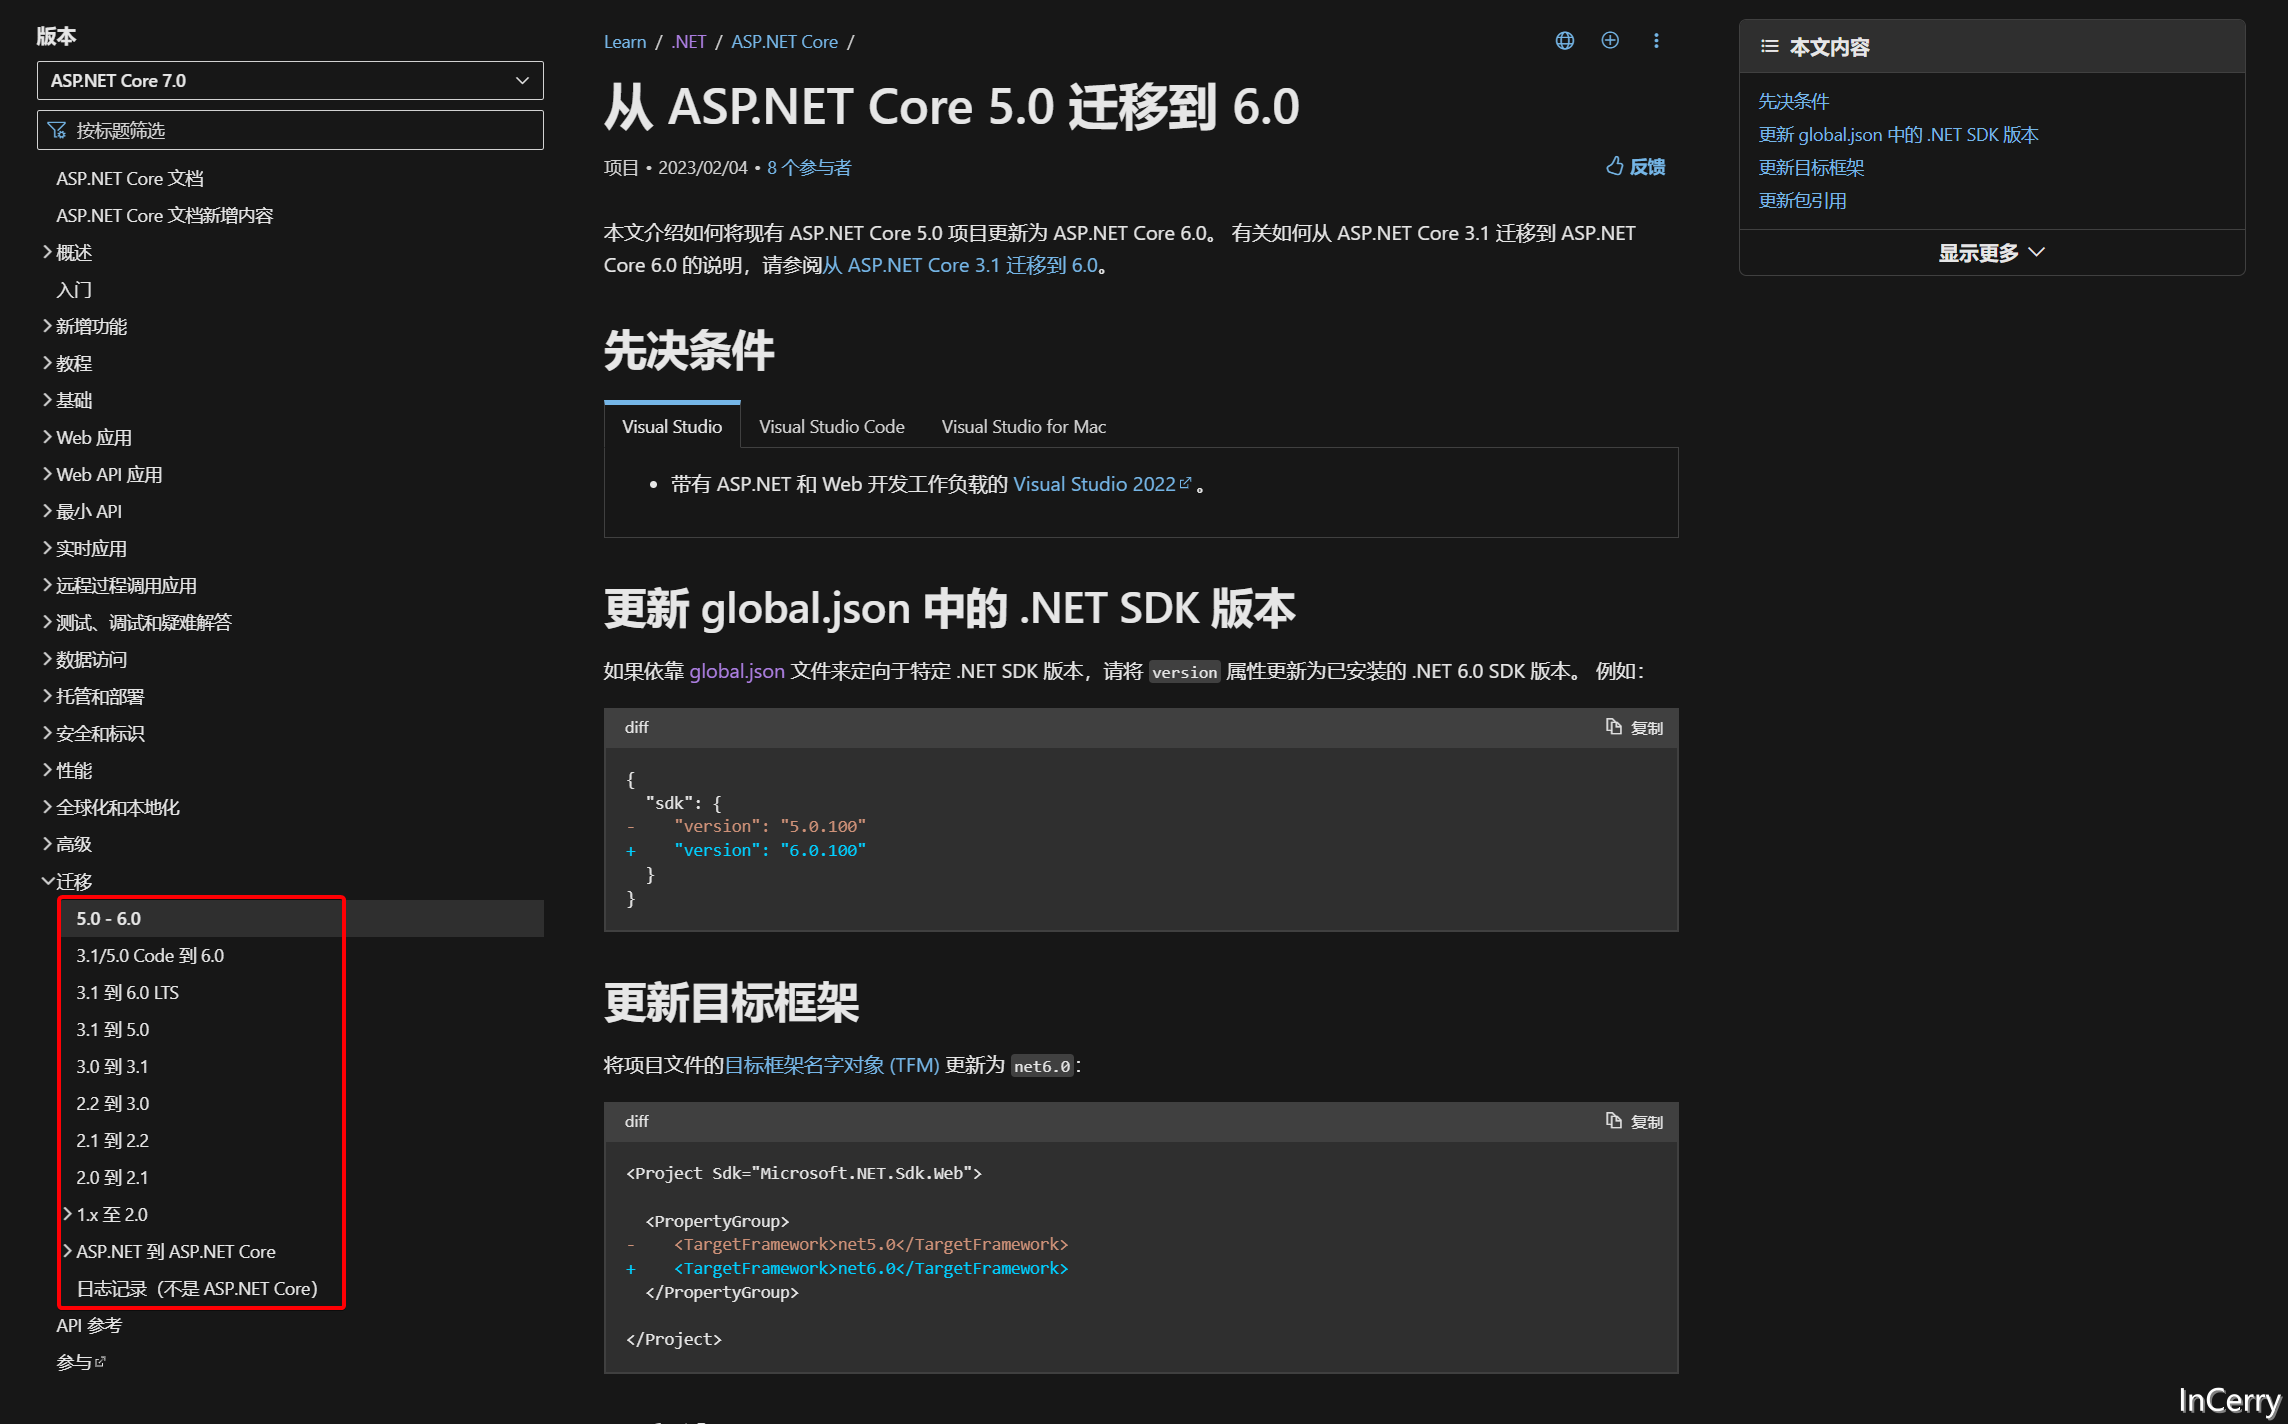The image size is (2288, 1424).
Task: Select the 3.1 到 6.0 LTS item
Action: [x=128, y=992]
